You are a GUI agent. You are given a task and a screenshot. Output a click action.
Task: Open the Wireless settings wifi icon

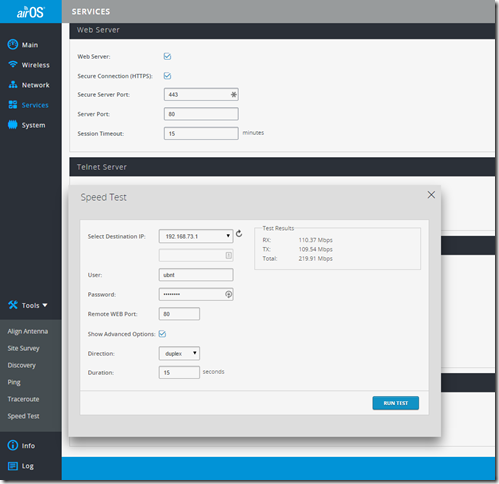(13, 64)
